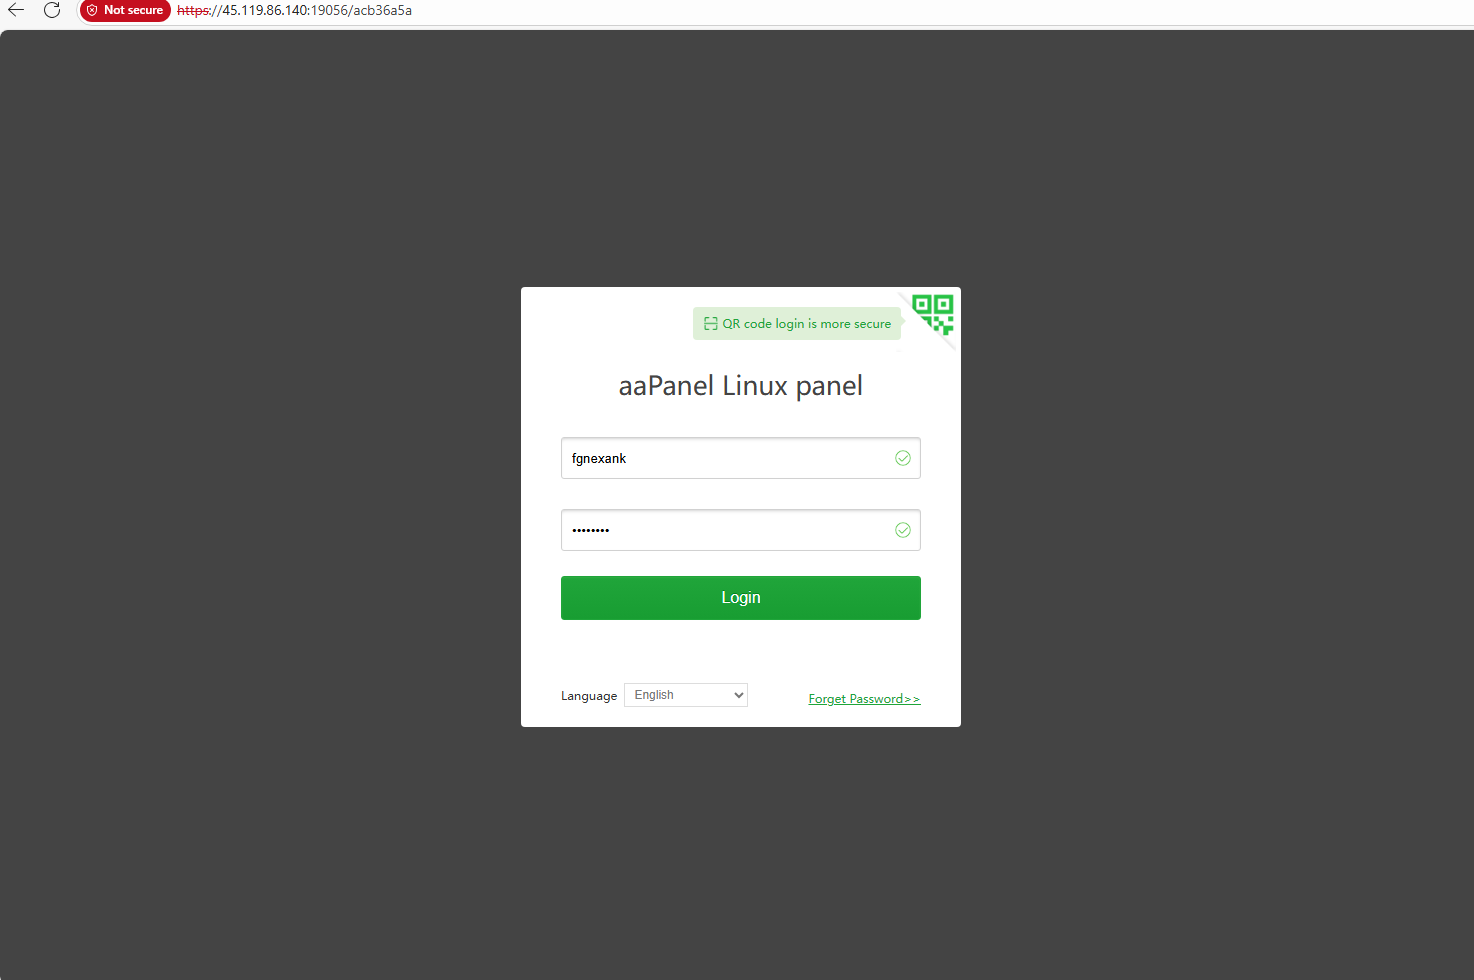
Task: Go back using the browser back arrow
Action: point(16,10)
